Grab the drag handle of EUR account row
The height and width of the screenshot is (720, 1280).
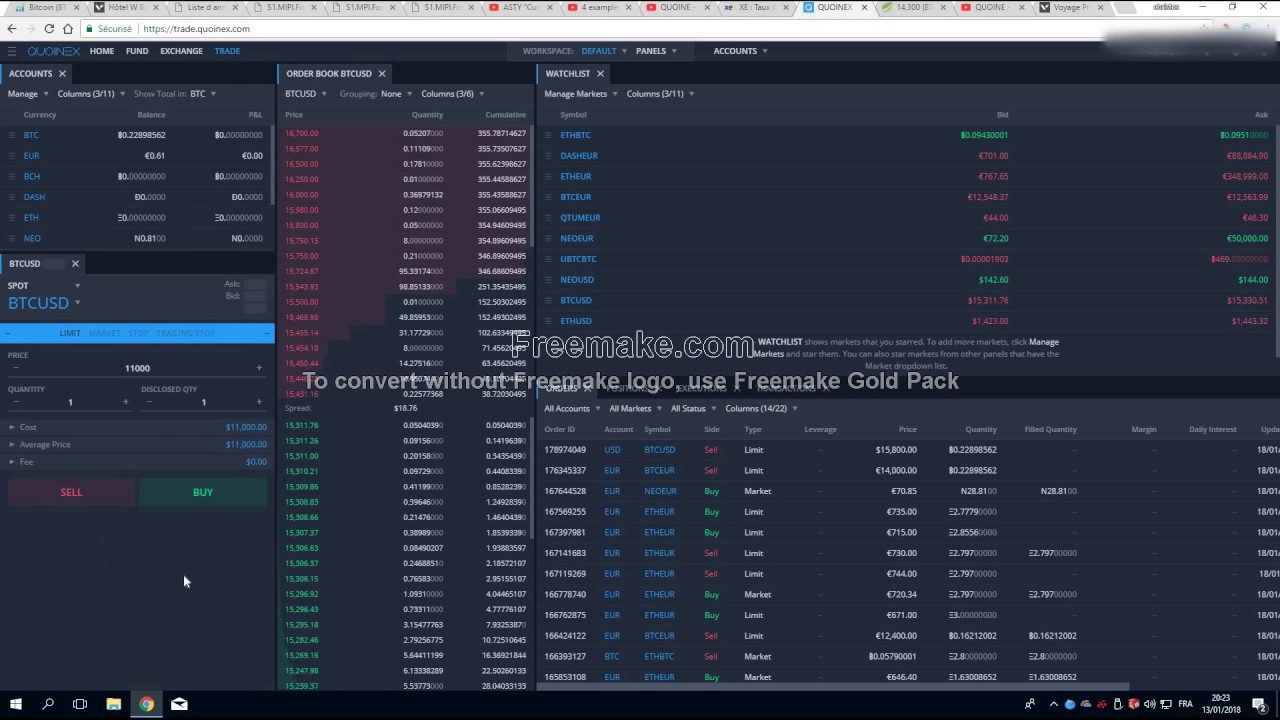[x=12, y=156]
